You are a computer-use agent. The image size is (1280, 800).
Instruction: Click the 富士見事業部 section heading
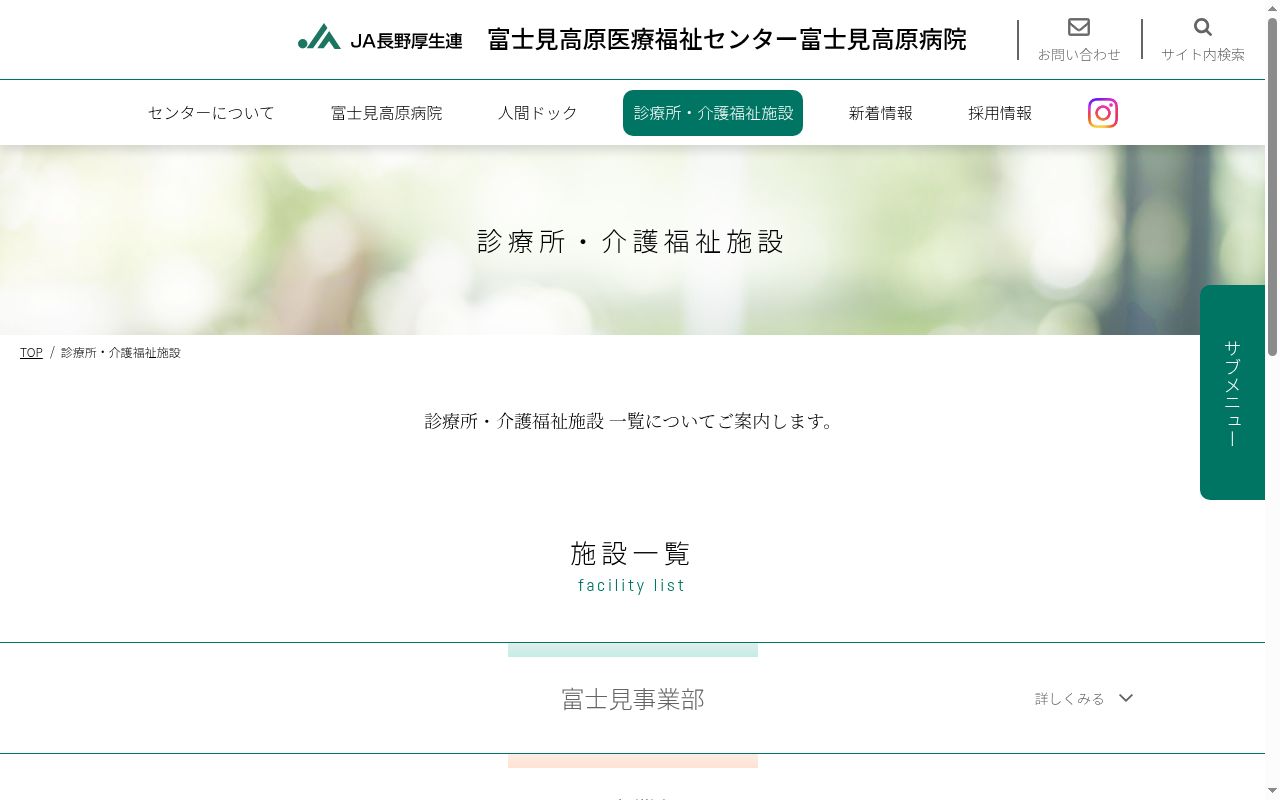(x=633, y=699)
